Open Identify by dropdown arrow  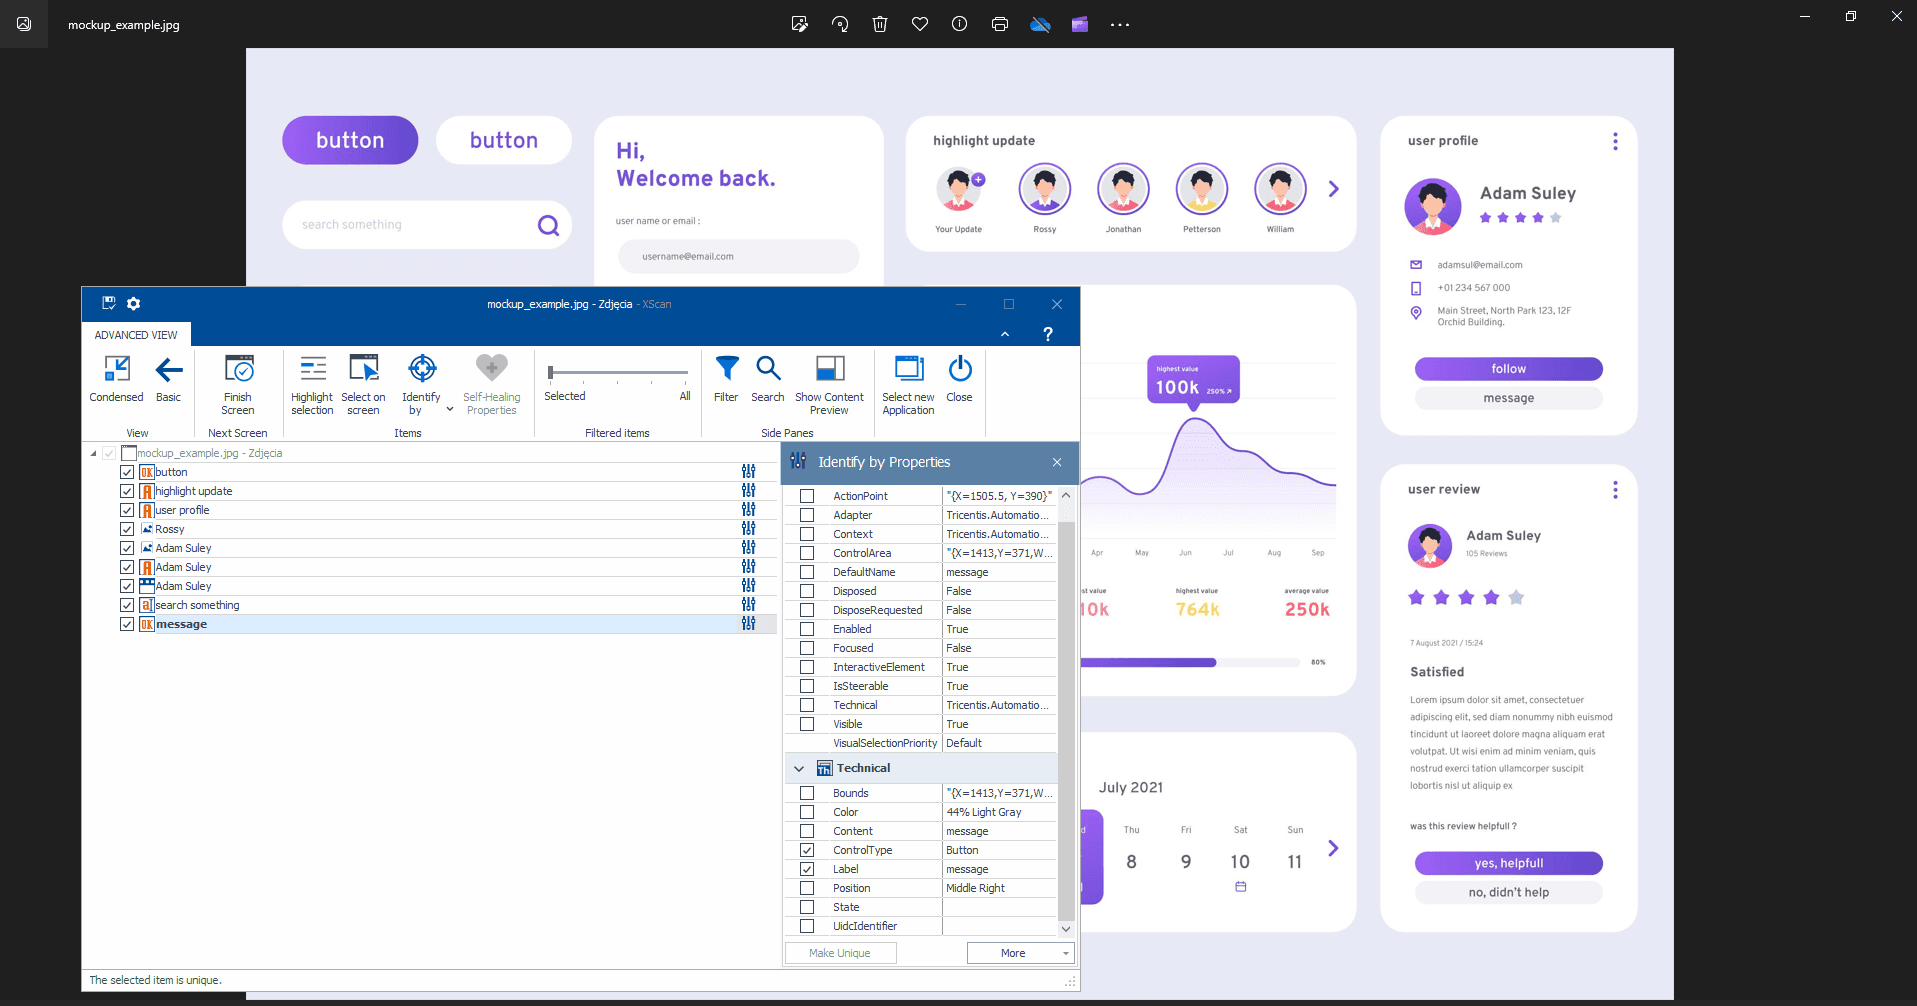(x=450, y=409)
